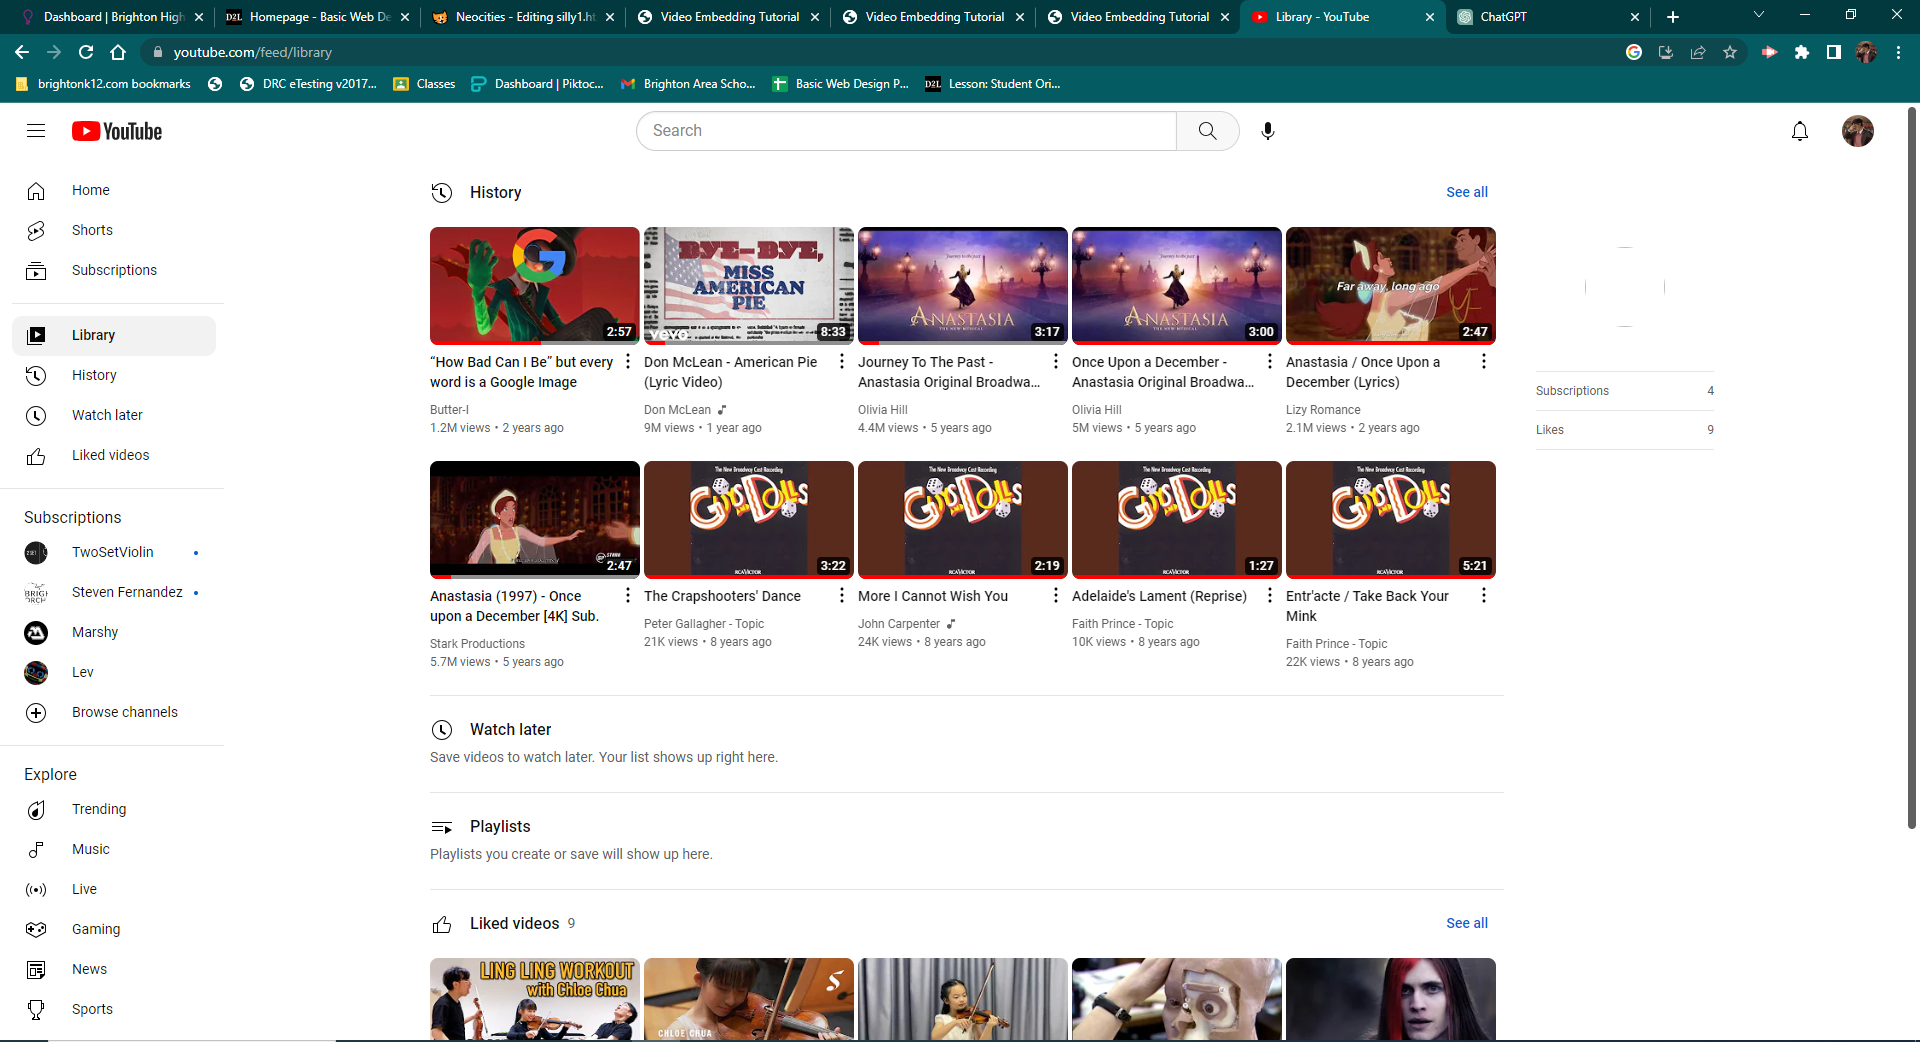Viewport: 1920px width, 1042px height.
Task: Open News under Explore
Action: (114, 969)
